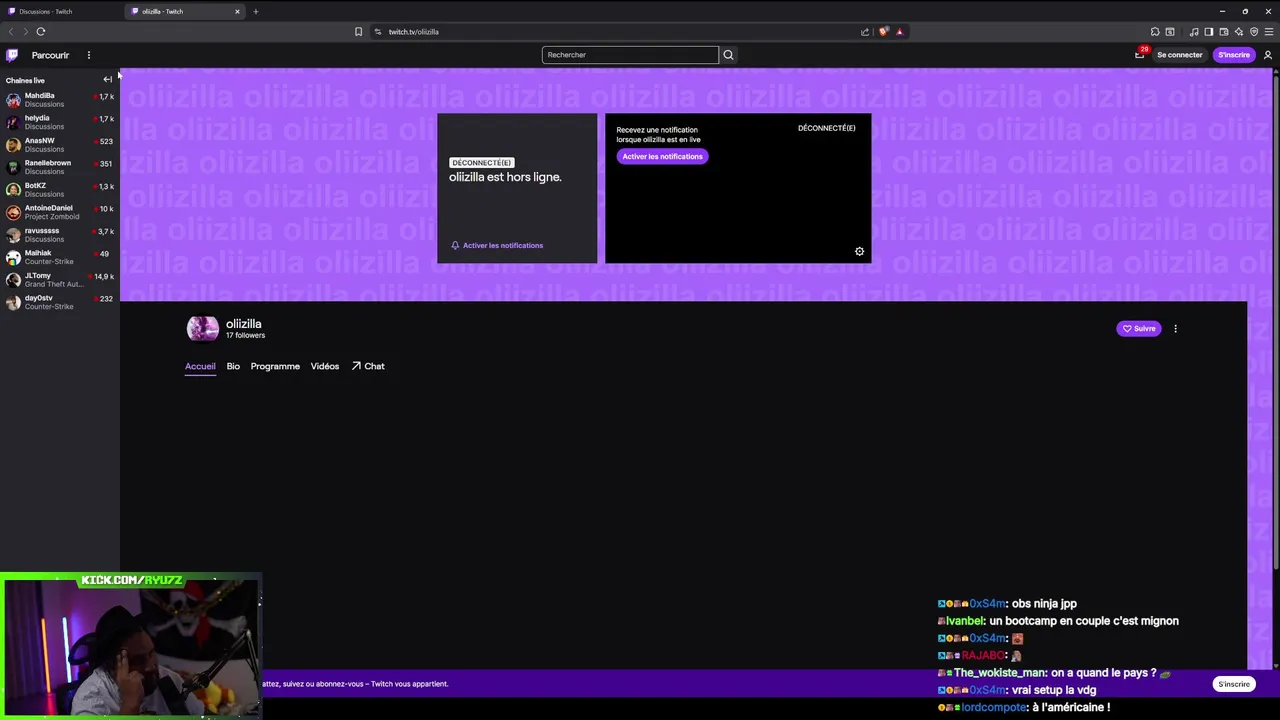Click the webcam overlay thumbnail
Viewport: 1280px width, 720px height.
point(131,645)
